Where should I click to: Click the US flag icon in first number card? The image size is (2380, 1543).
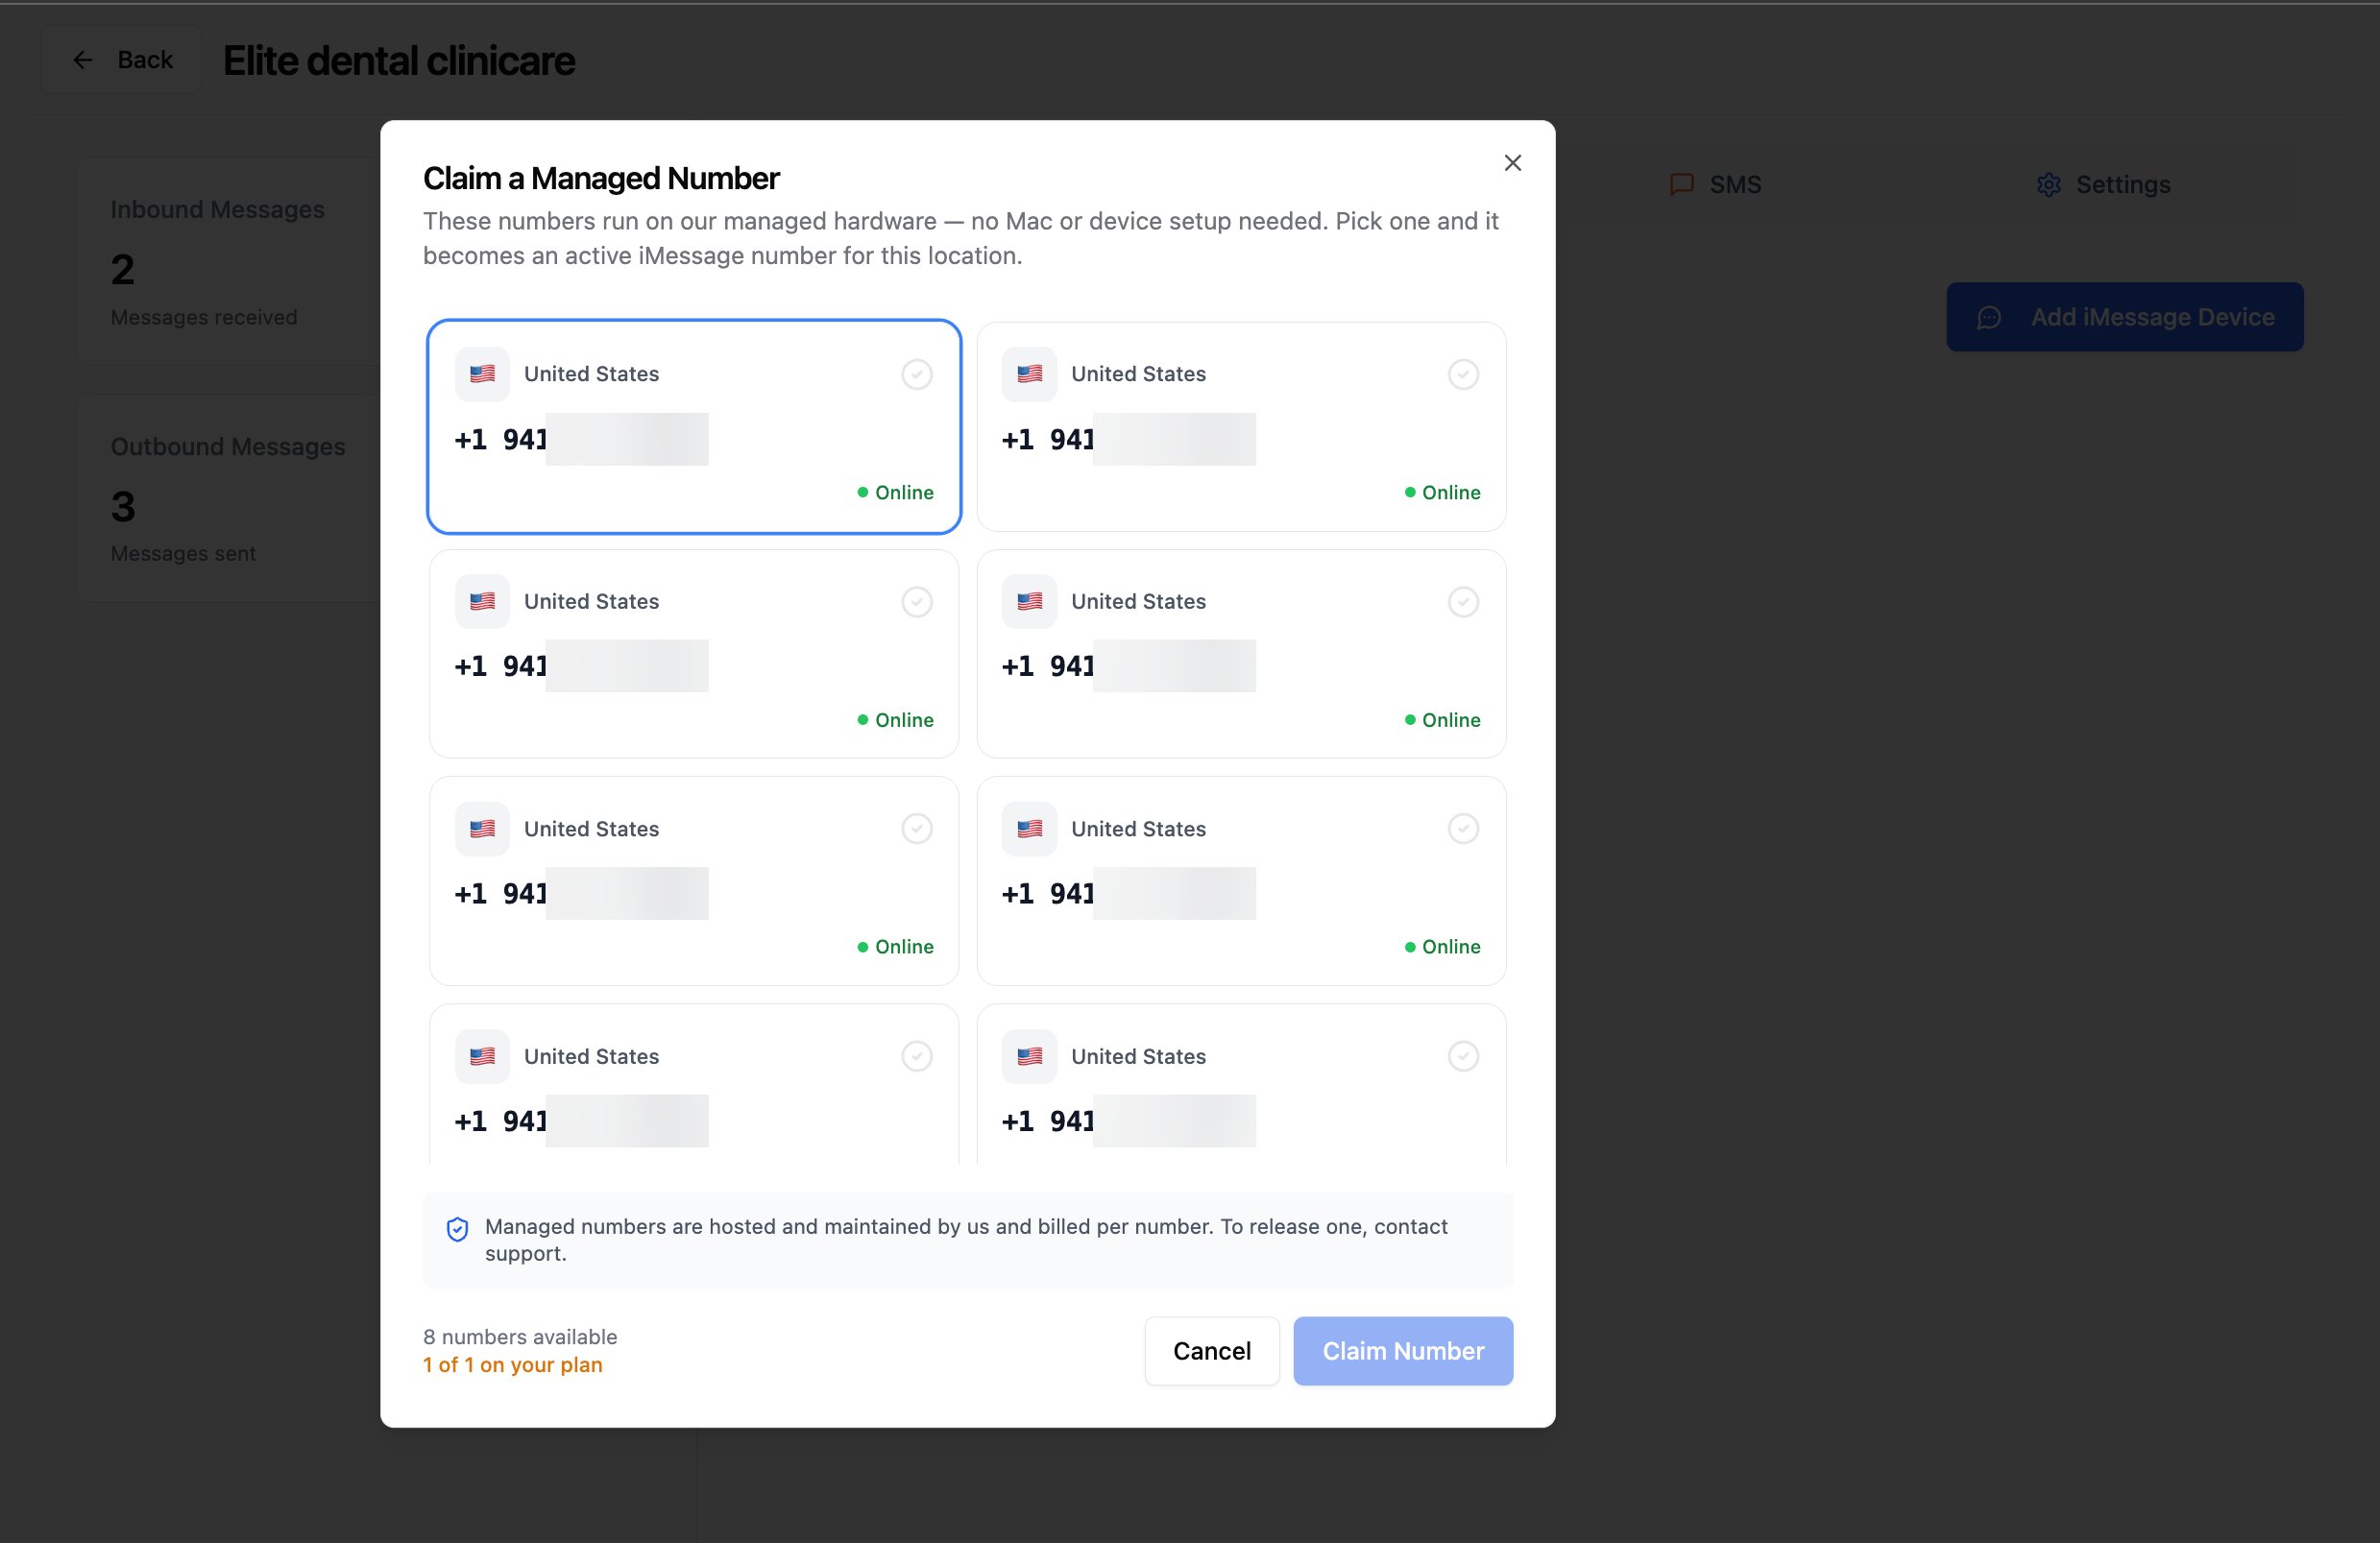tap(482, 374)
